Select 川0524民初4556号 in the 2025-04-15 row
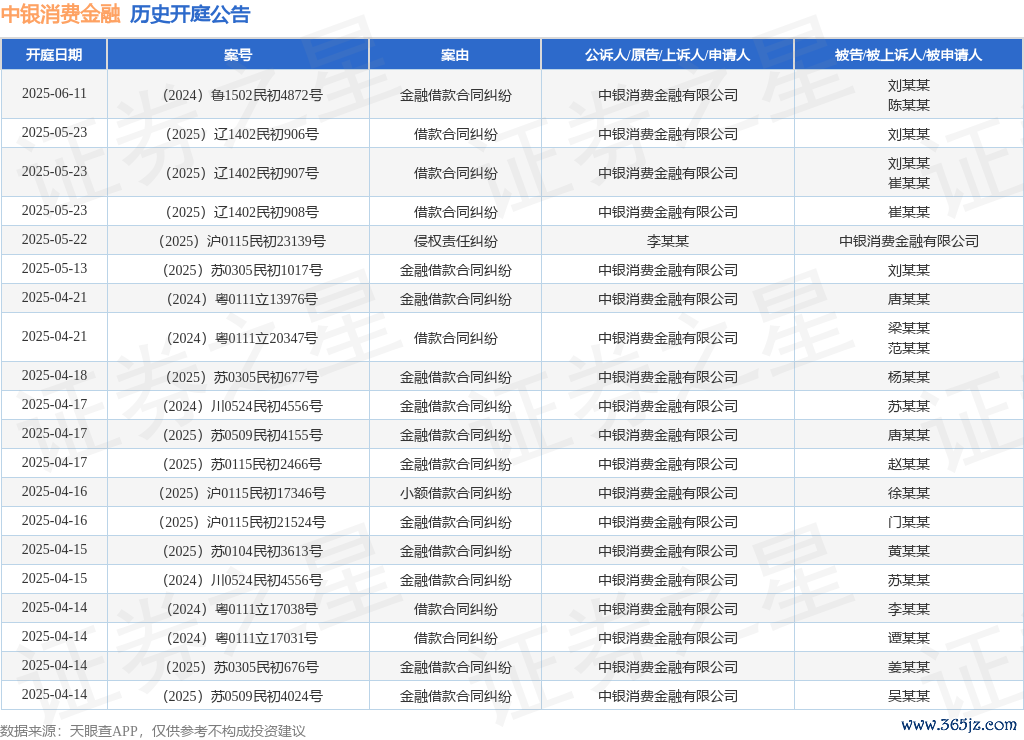This screenshot has height=740, width=1024. 242,580
